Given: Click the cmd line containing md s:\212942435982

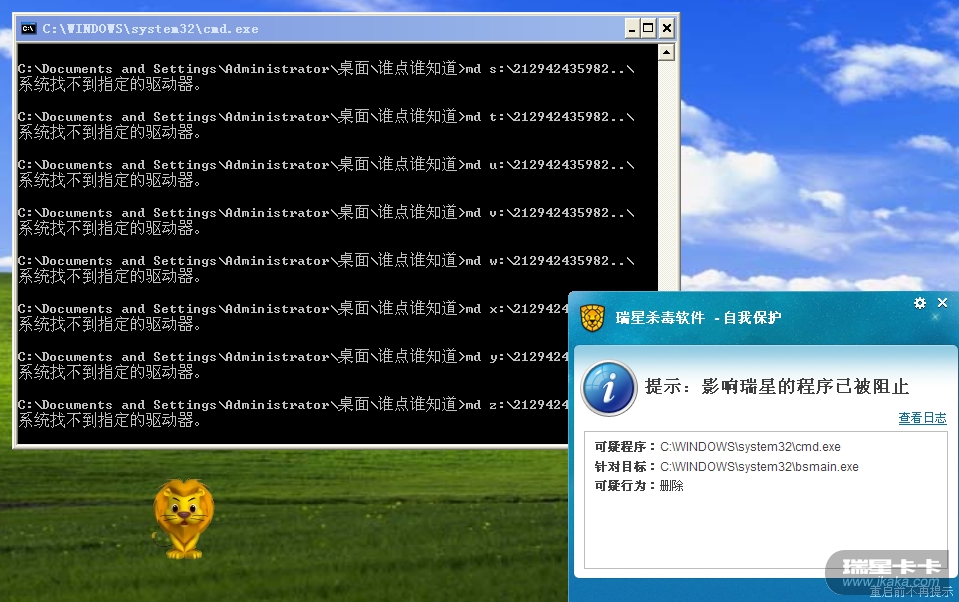Looking at the screenshot, I should (326, 69).
